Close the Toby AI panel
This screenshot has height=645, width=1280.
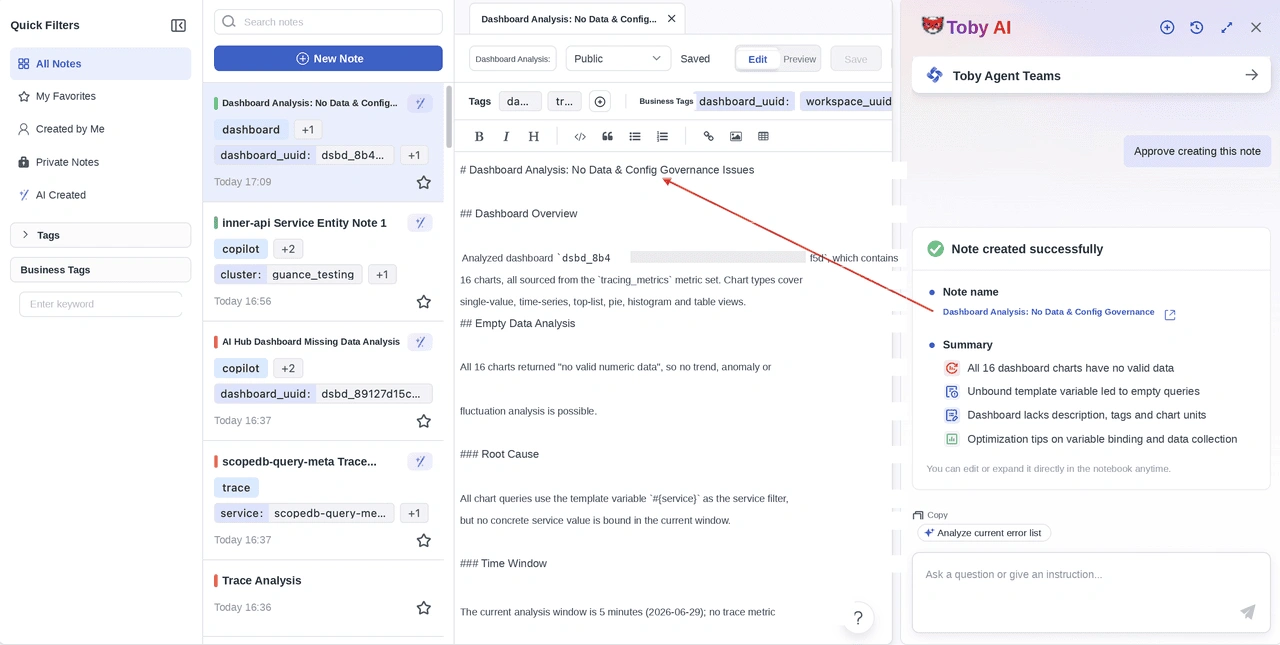pos(1256,27)
